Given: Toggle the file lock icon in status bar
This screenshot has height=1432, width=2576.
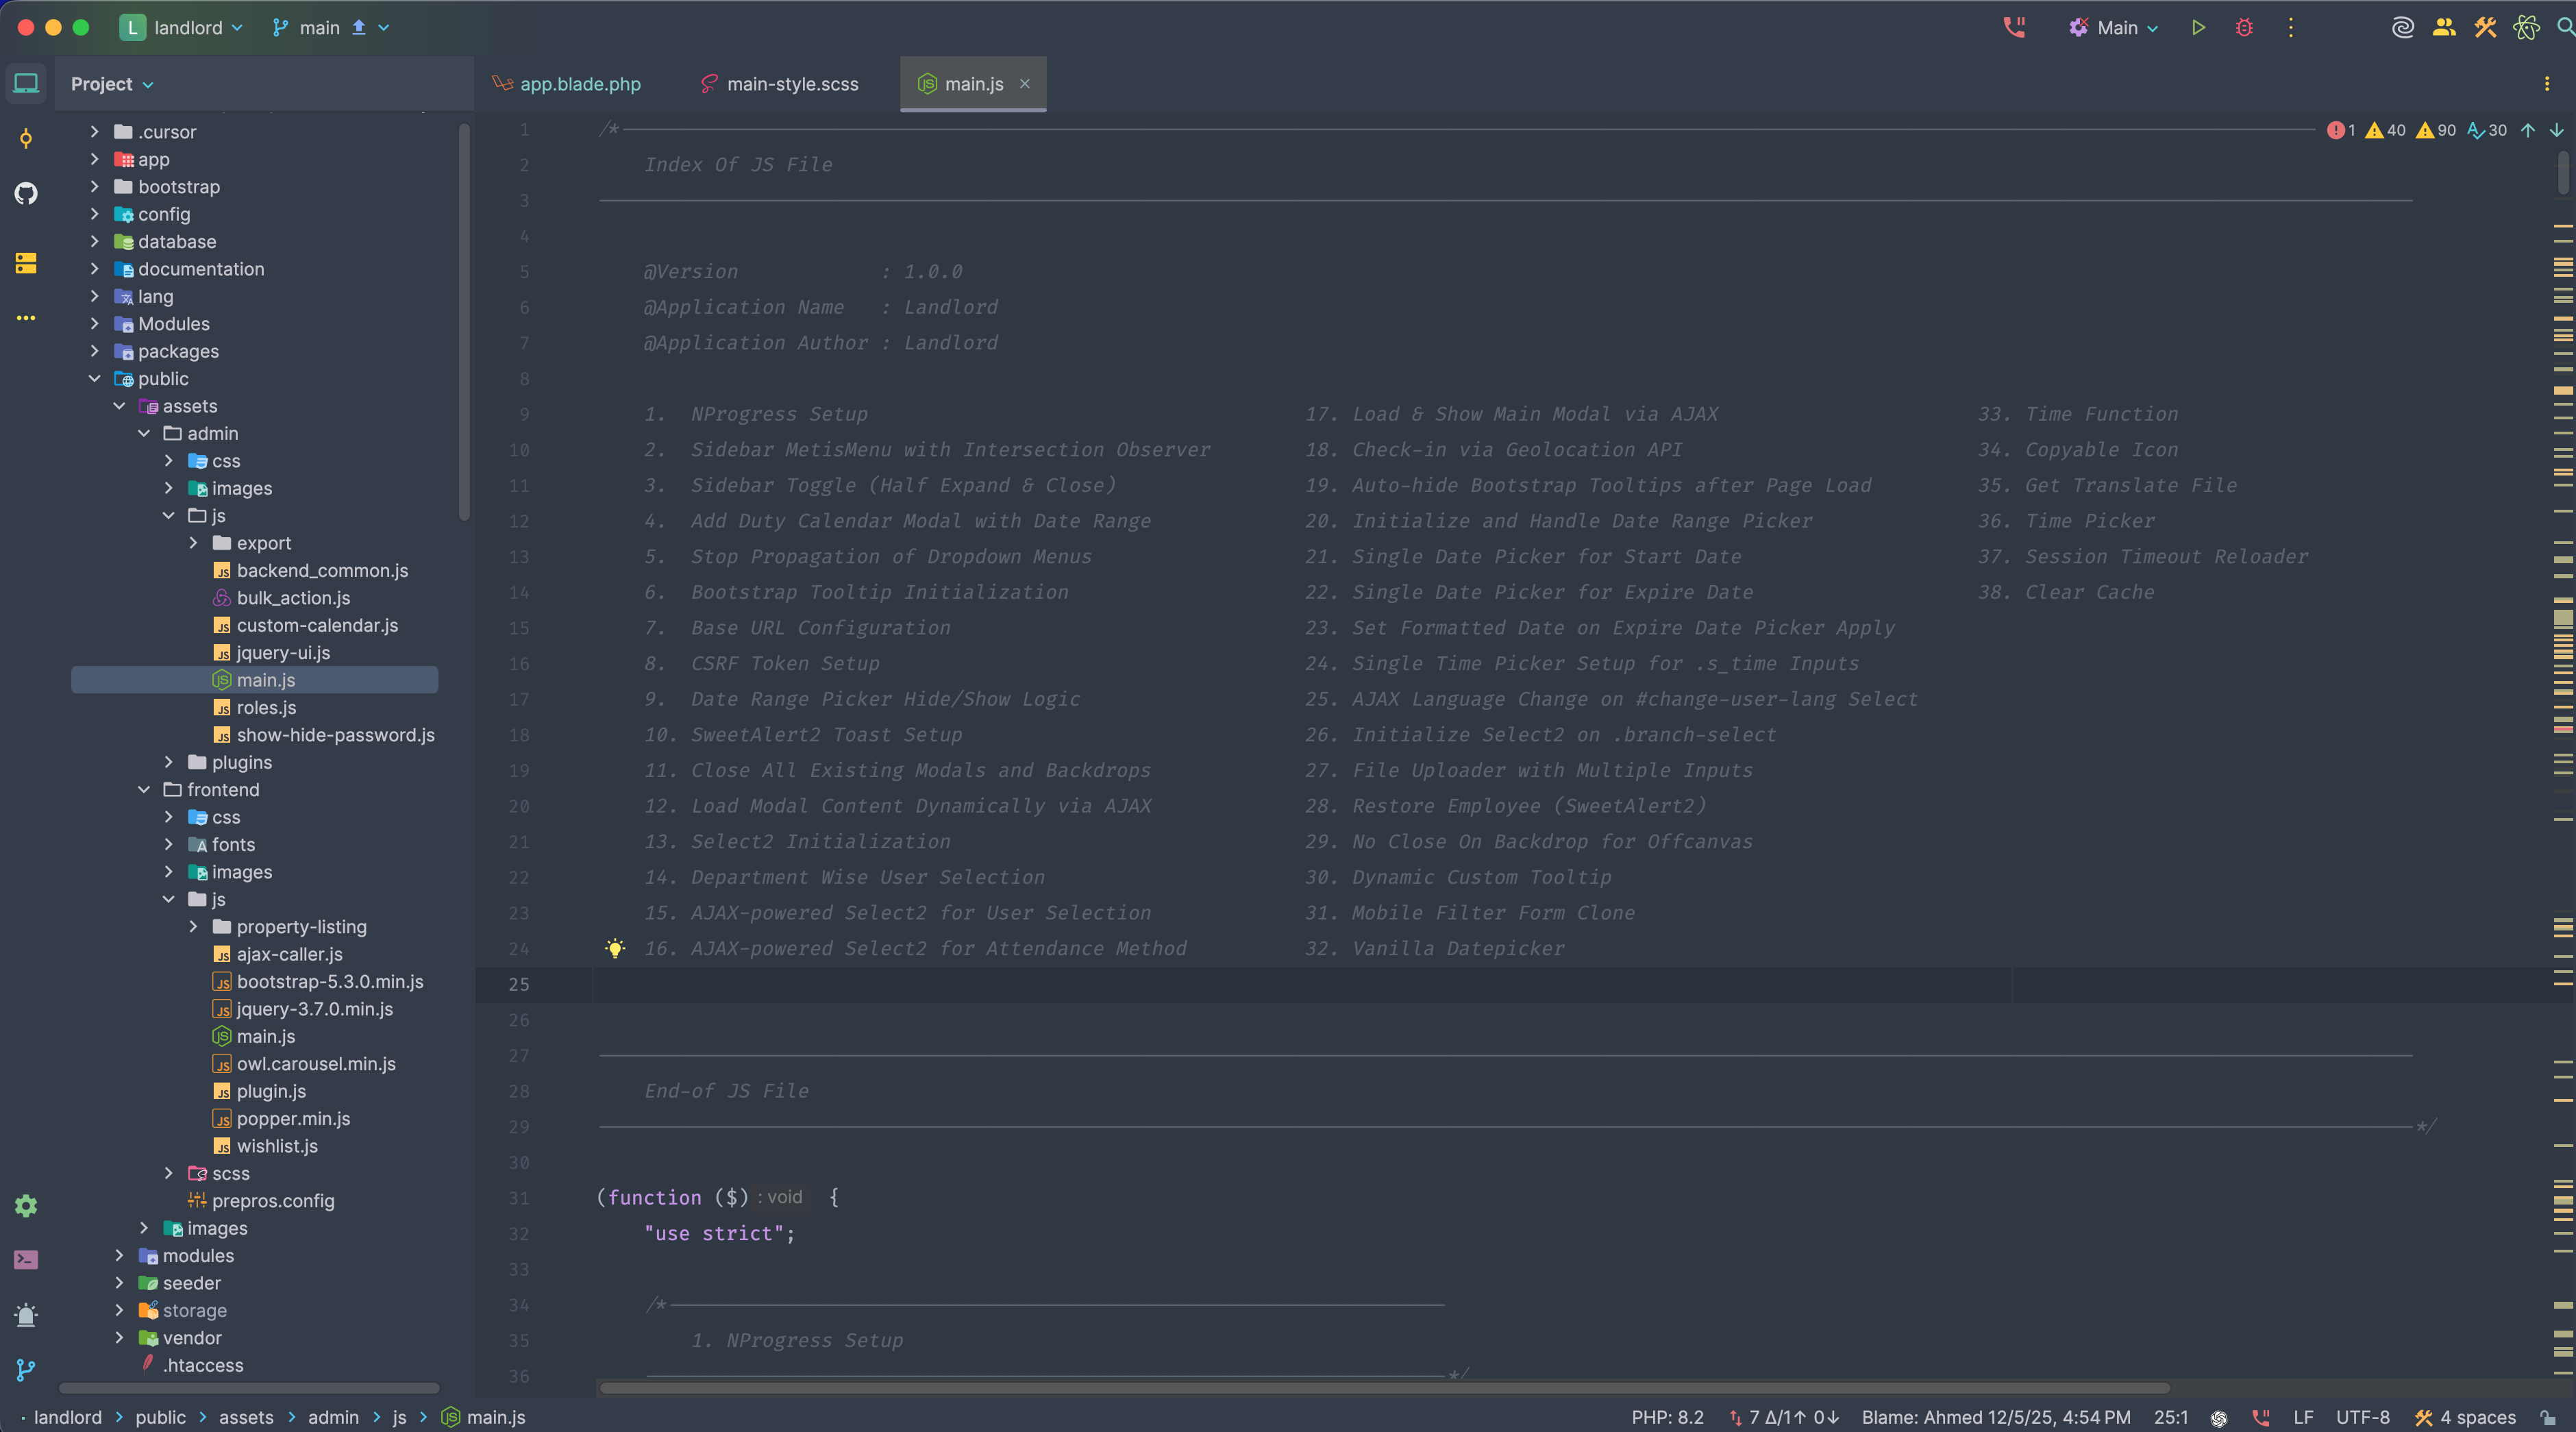Looking at the screenshot, I should 2549,1418.
